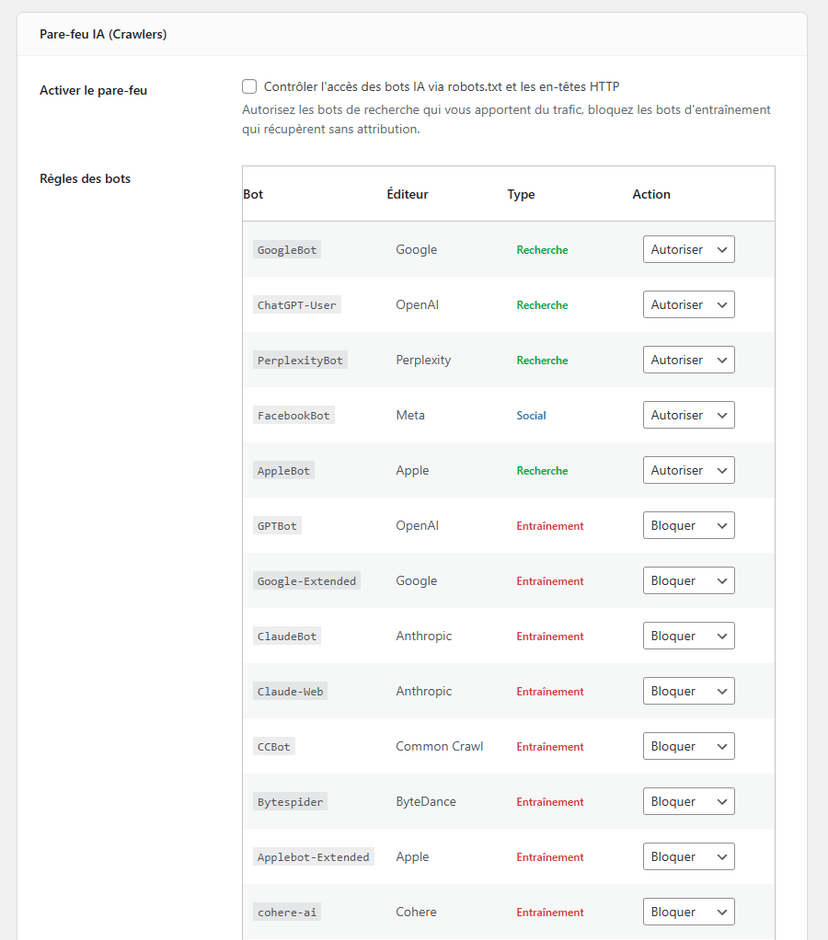
Task: Click the ByteDance publisher cell
Action: point(426,801)
